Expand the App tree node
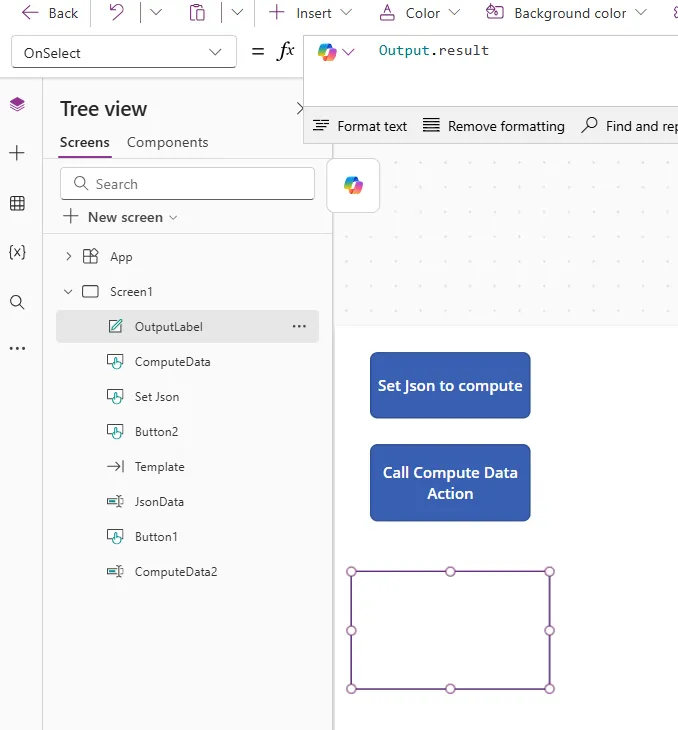Viewport: 678px width, 730px height. coord(68,257)
